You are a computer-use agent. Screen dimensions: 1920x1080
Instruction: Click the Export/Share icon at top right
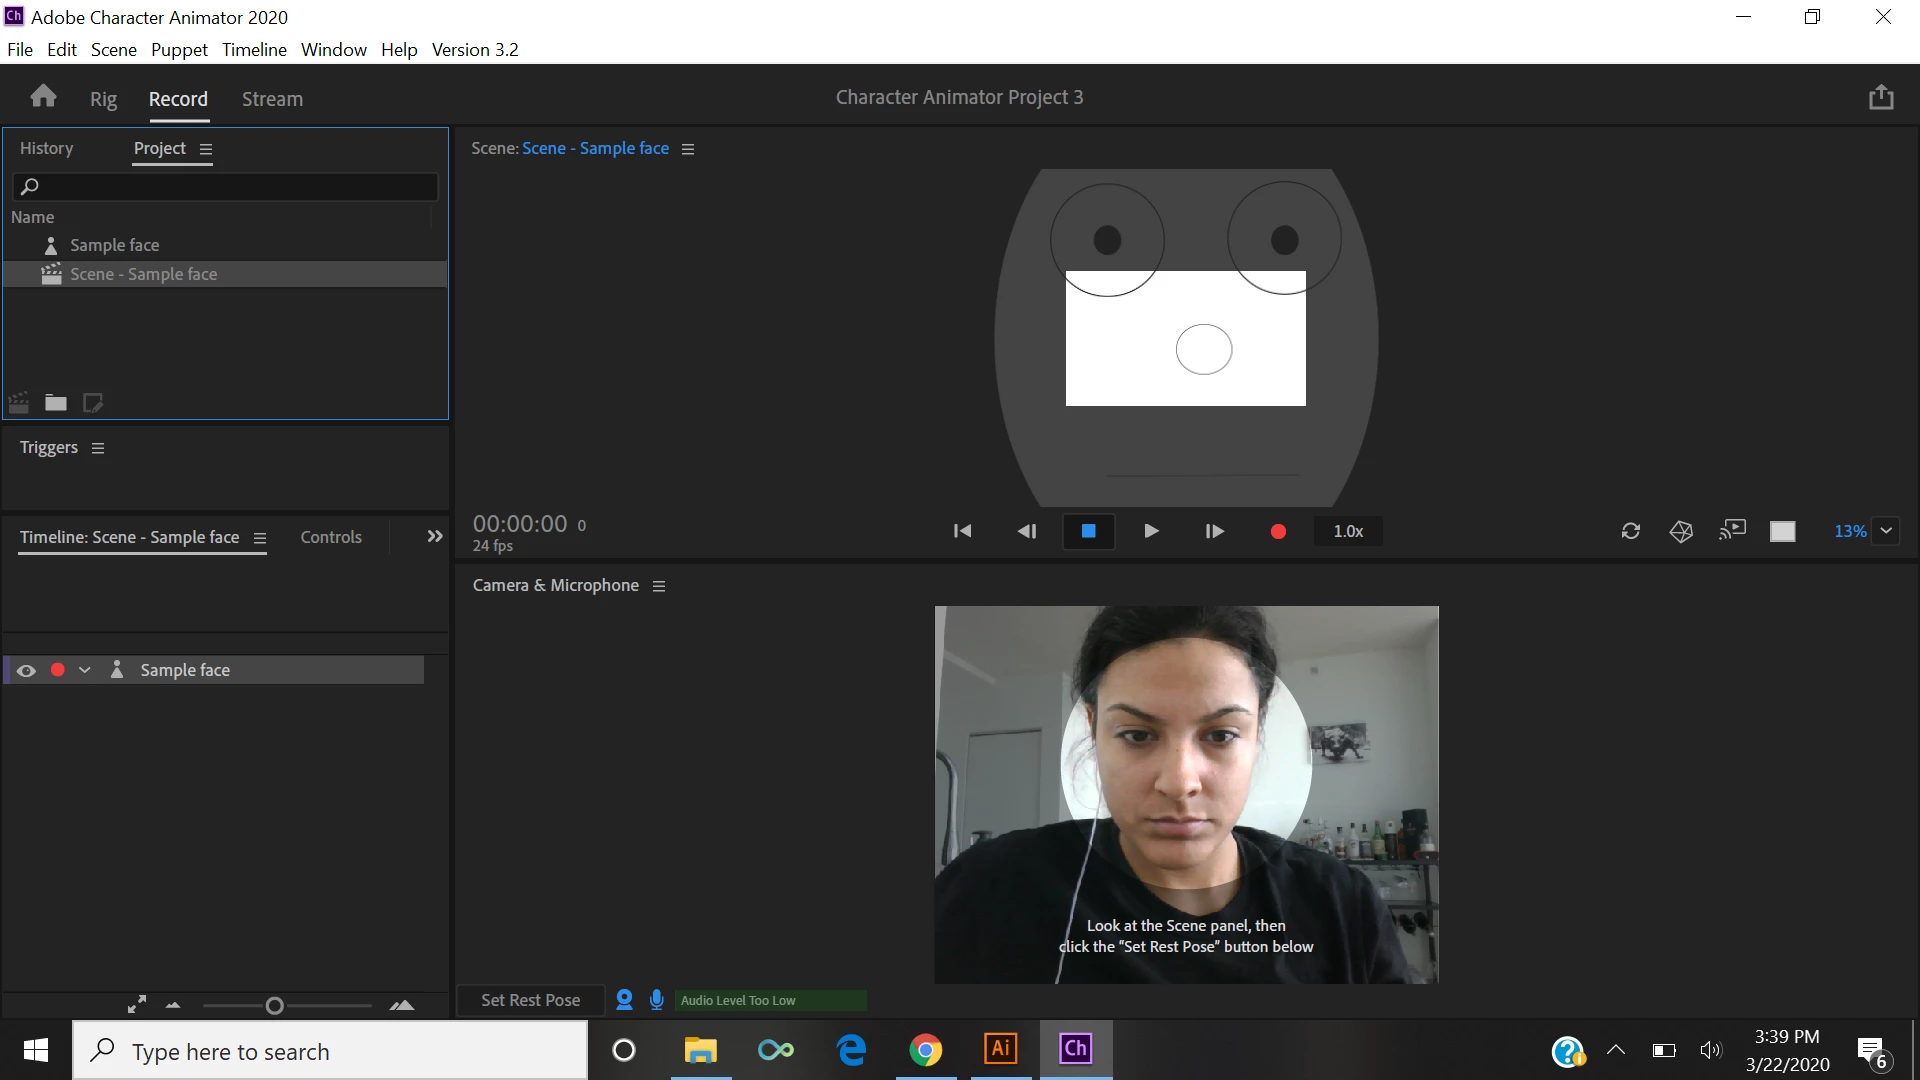[x=1881, y=97]
